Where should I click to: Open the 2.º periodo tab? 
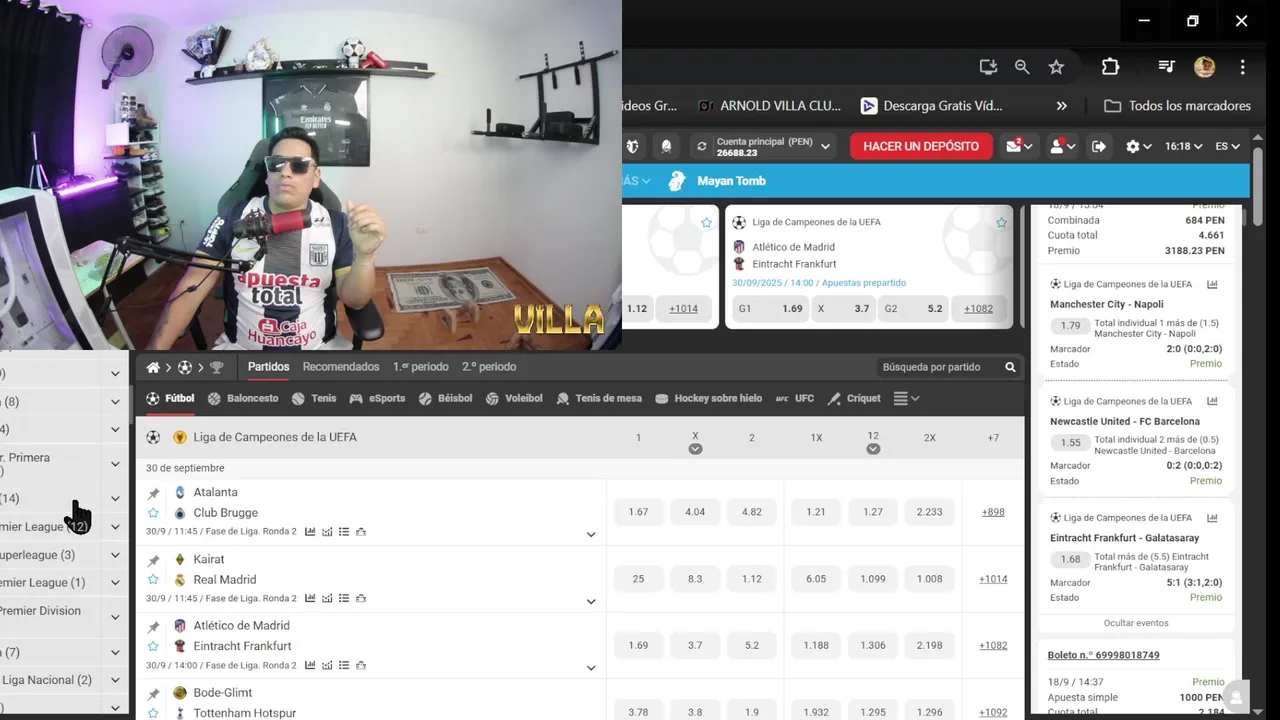[489, 367]
